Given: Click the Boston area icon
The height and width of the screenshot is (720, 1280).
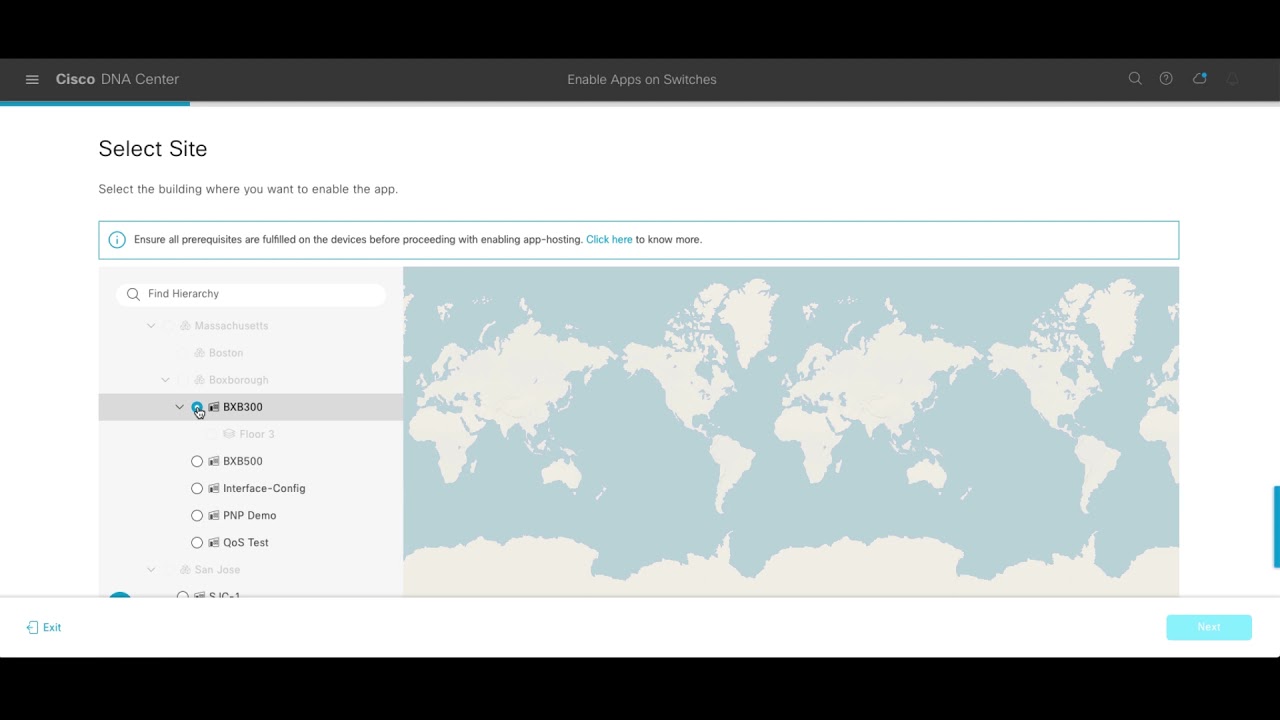Looking at the screenshot, I should (199, 353).
